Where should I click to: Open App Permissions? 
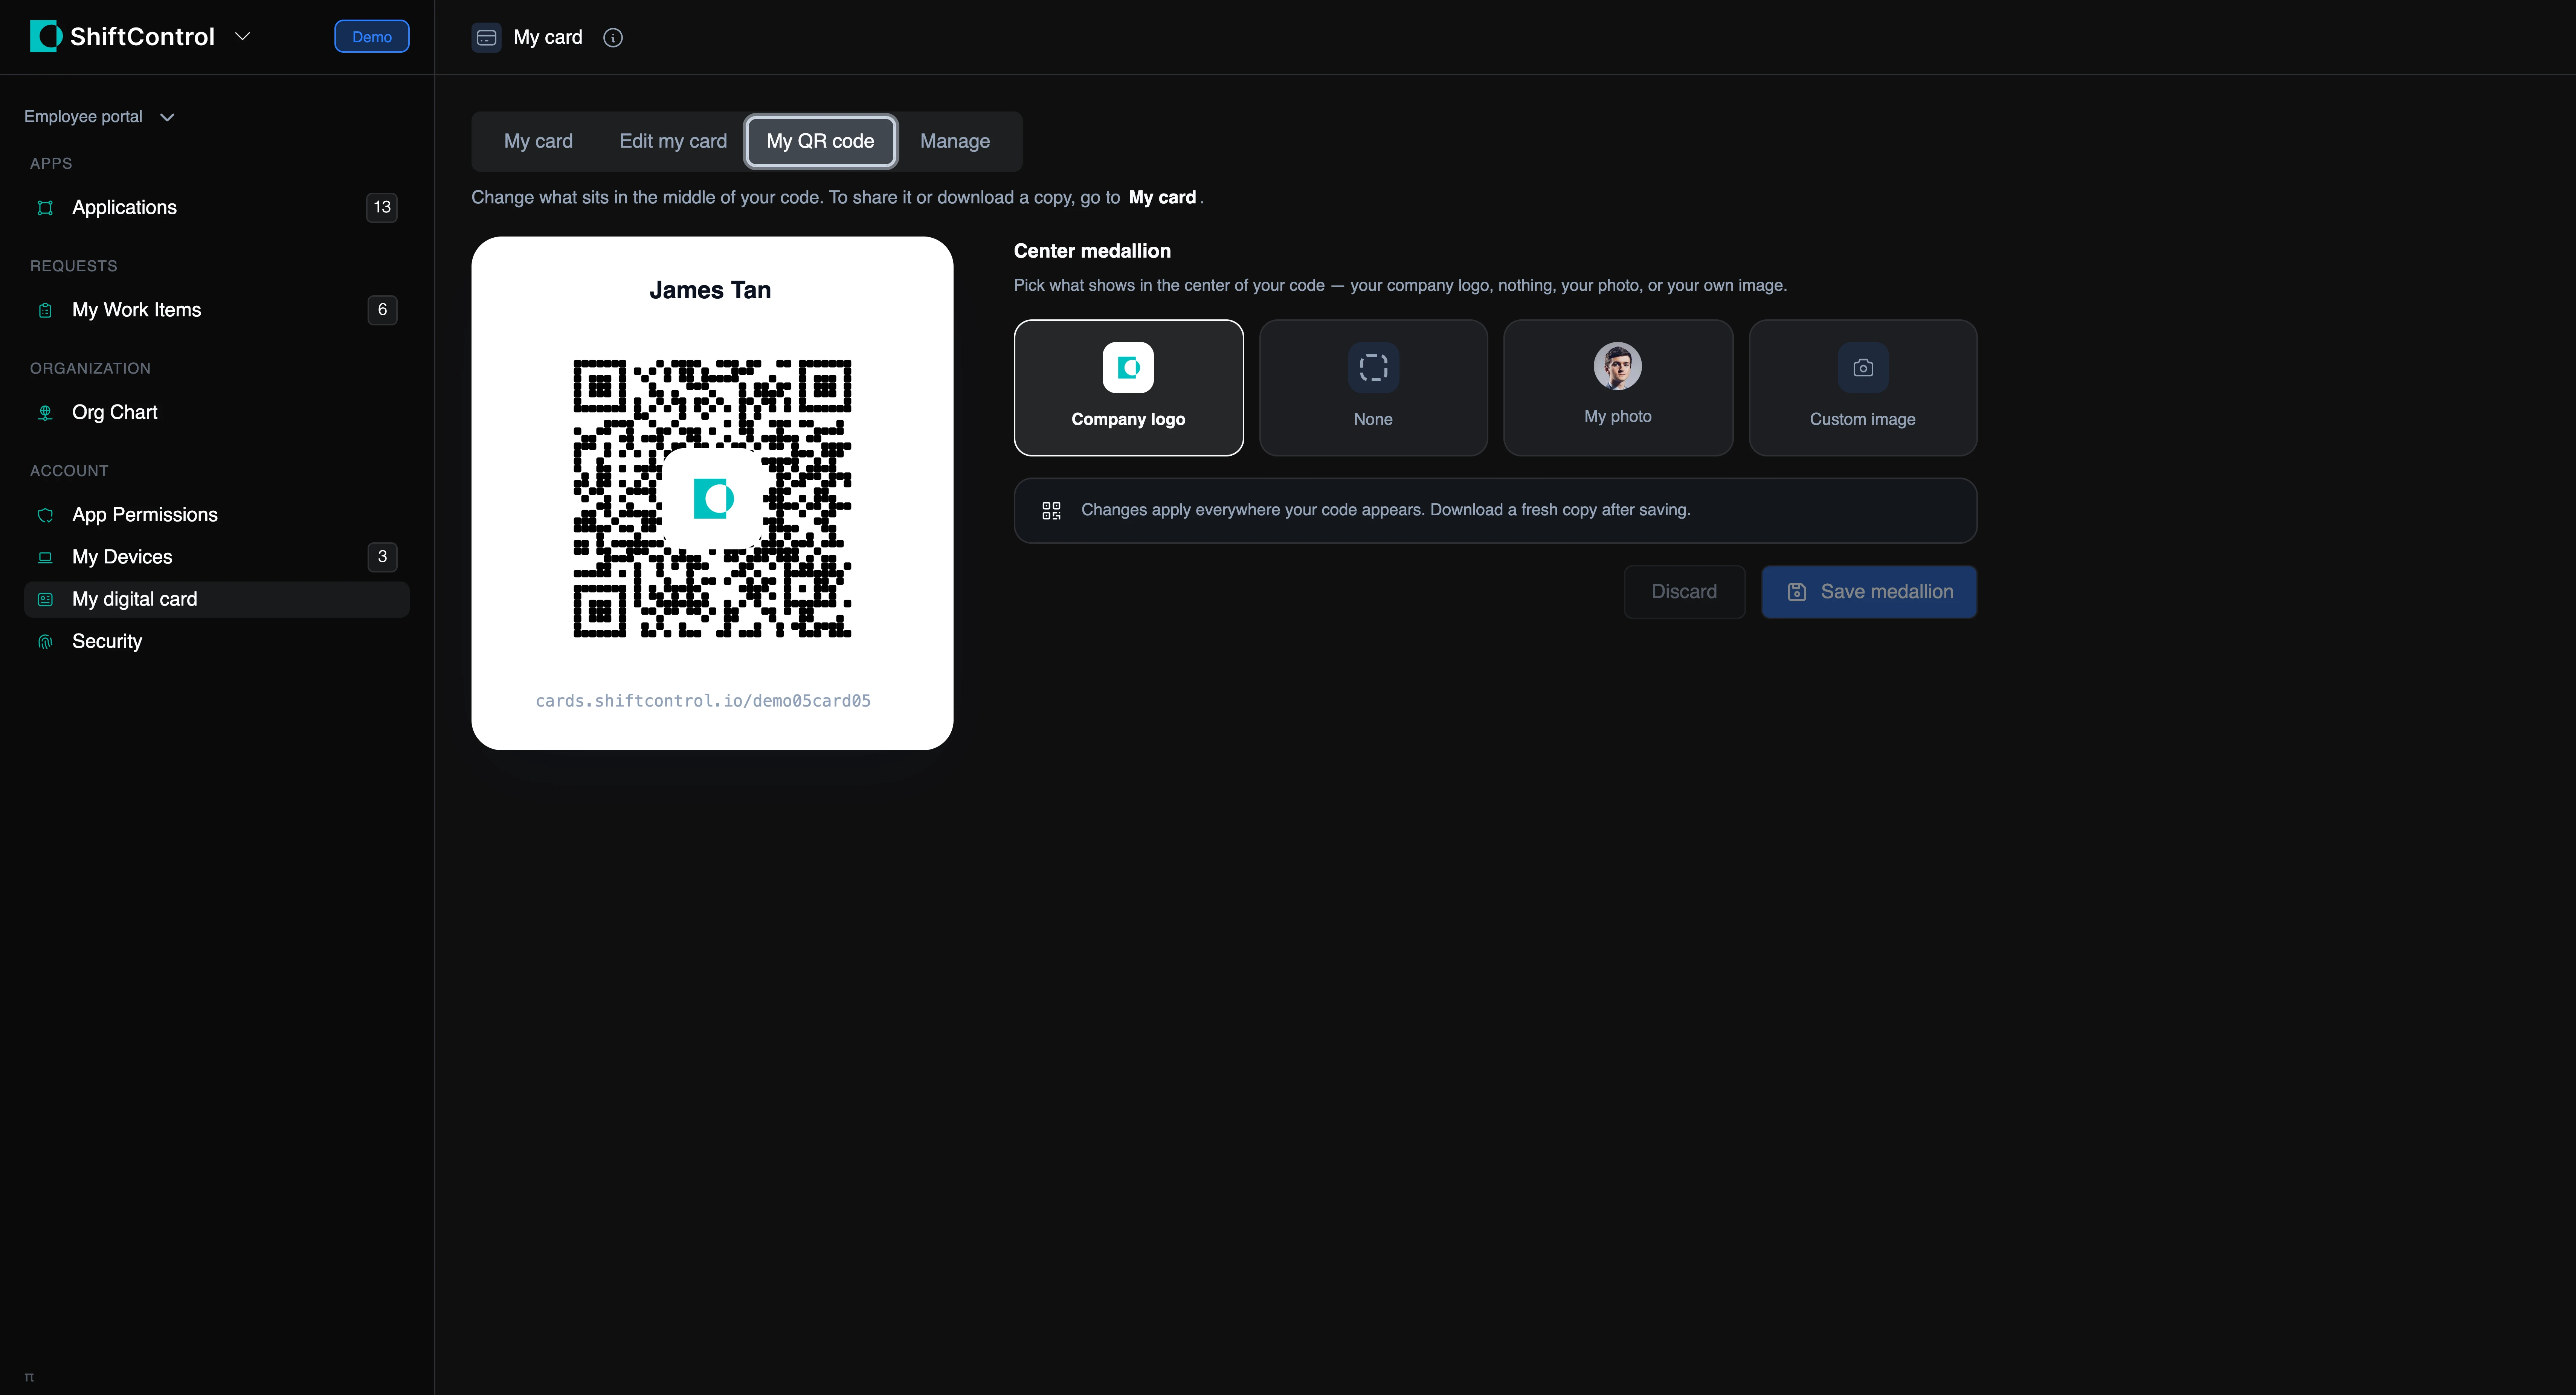[217, 515]
